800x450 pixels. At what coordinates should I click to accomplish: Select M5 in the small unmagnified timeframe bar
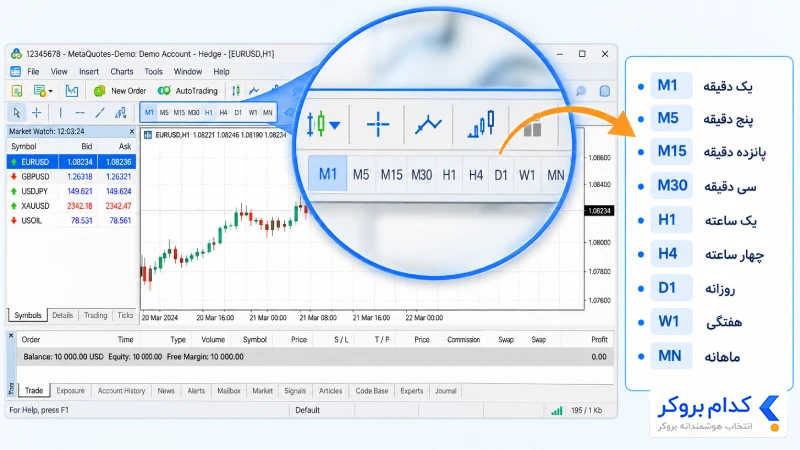pyautogui.click(x=164, y=113)
